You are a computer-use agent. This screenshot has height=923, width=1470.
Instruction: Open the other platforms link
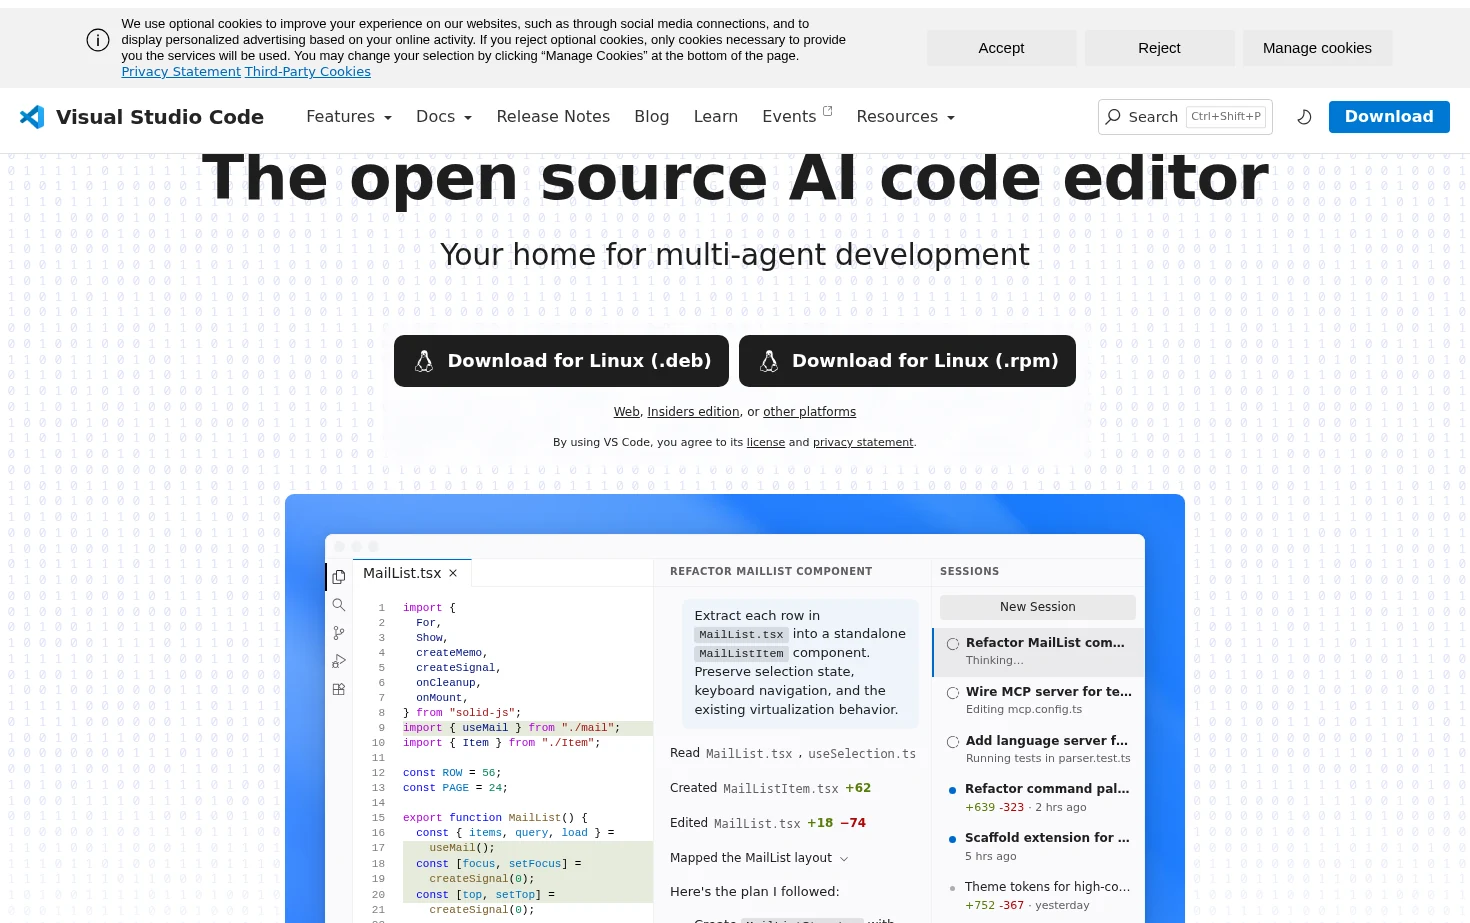(809, 412)
